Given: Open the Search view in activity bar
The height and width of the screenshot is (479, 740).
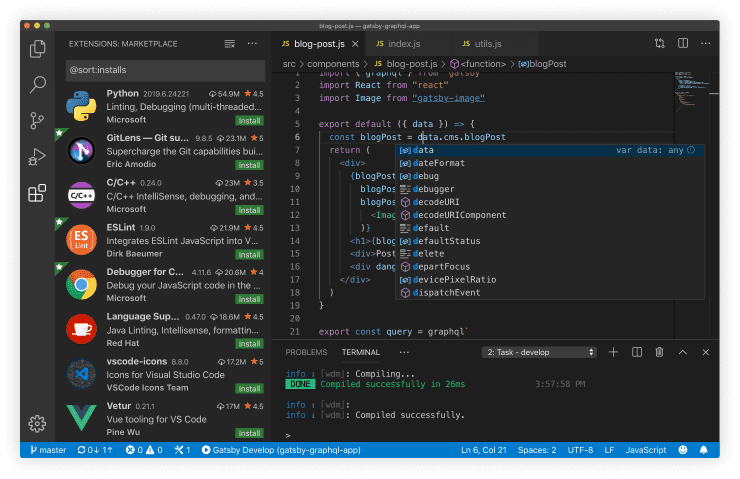Looking at the screenshot, I should coord(37,84).
